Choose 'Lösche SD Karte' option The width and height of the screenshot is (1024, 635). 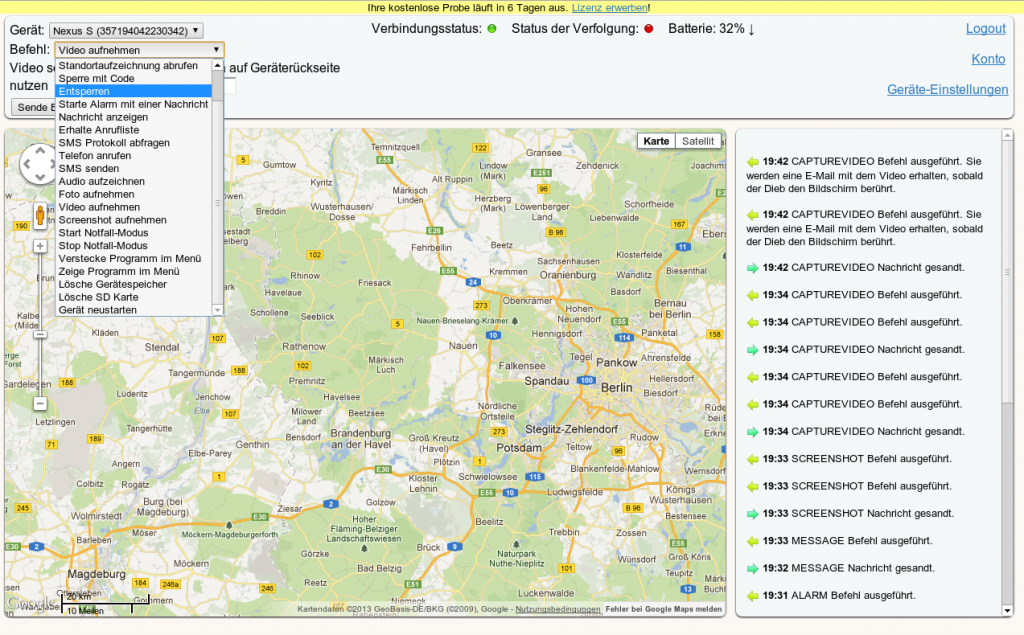click(133, 297)
